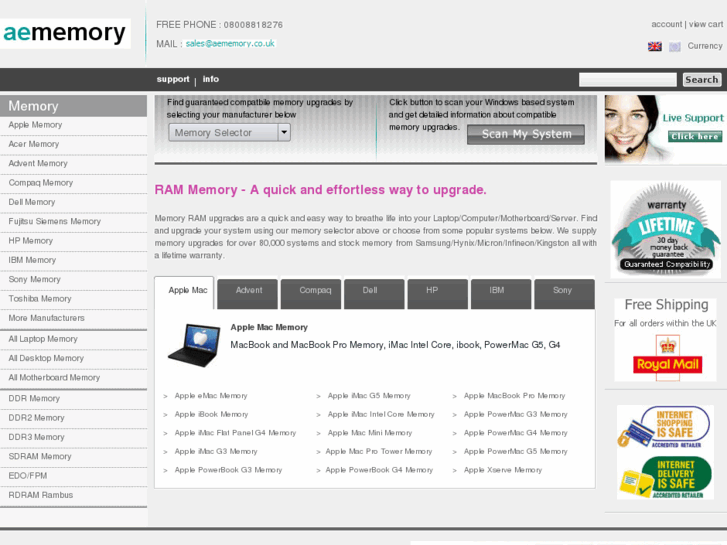727x545 pixels.
Task: Open SDRAM Memory sidebar link
Action: click(x=40, y=457)
